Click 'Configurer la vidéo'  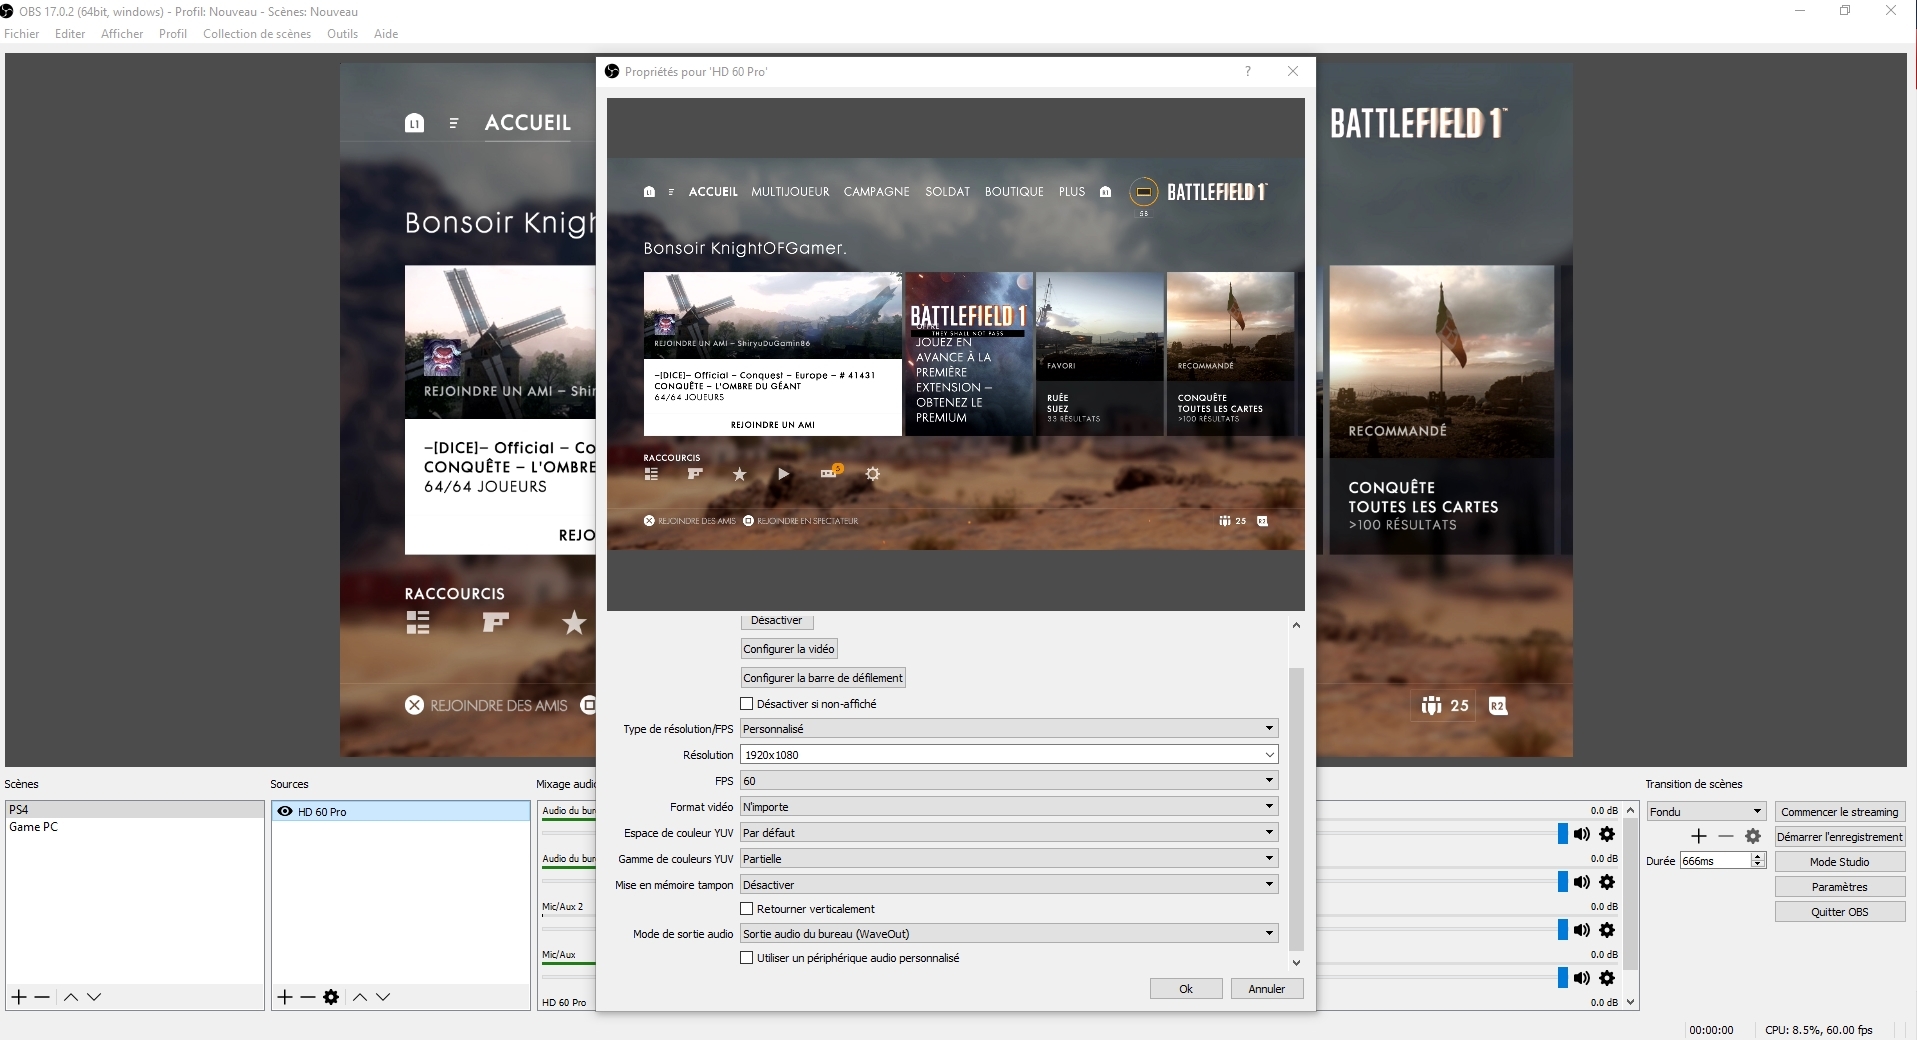coord(789,649)
